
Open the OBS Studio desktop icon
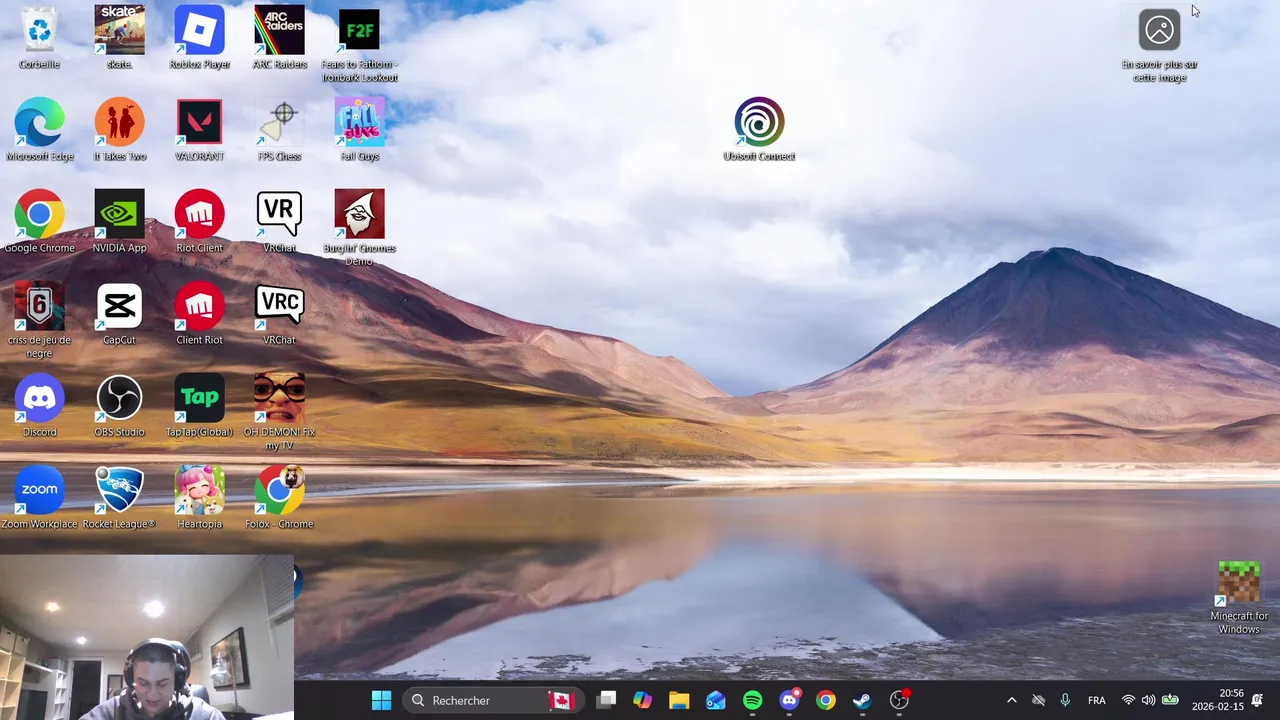119,406
